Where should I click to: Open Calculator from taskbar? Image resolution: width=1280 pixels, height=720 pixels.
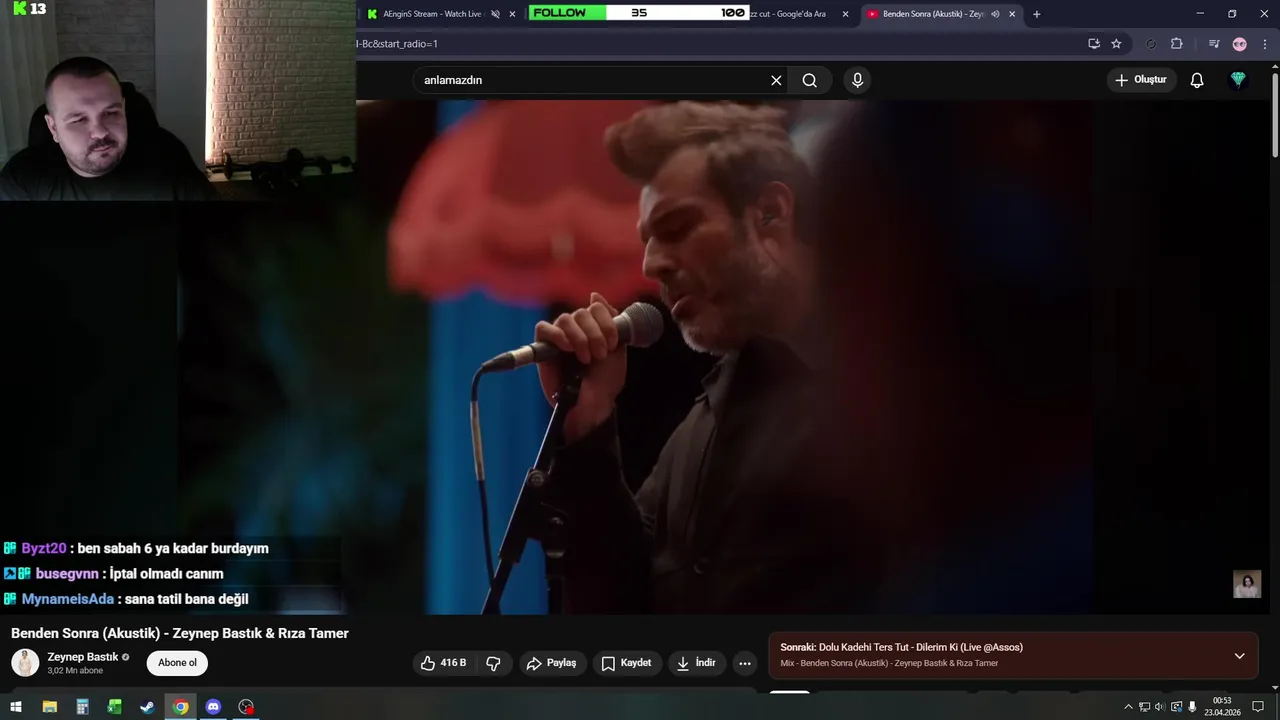point(82,707)
